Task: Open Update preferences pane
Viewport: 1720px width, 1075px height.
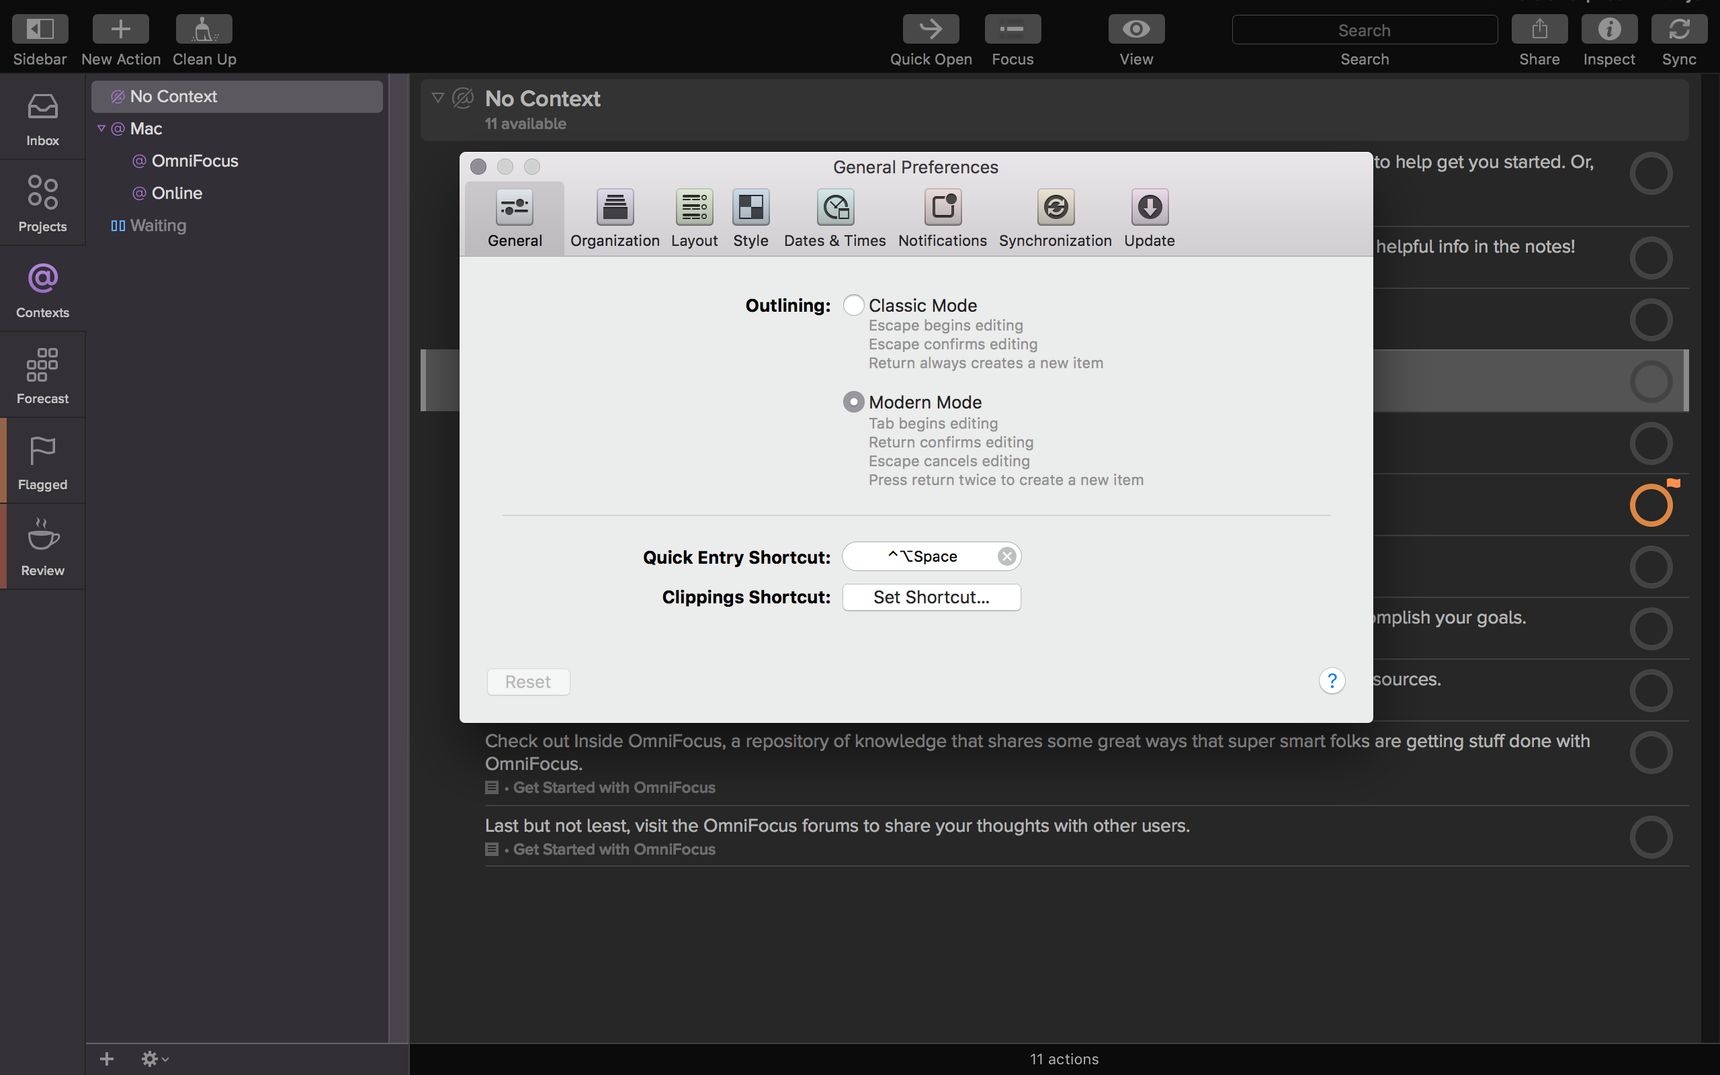Action: coord(1149,218)
